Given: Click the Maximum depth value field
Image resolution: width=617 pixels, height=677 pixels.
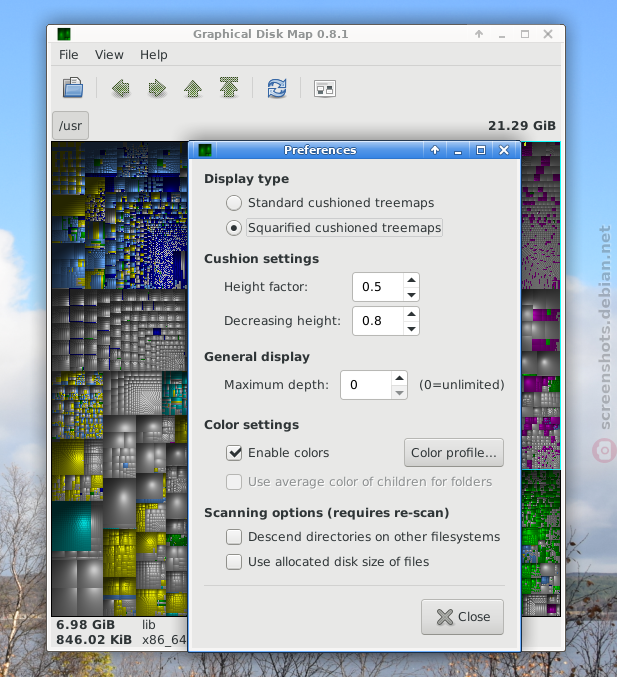Looking at the screenshot, I should tap(366, 385).
